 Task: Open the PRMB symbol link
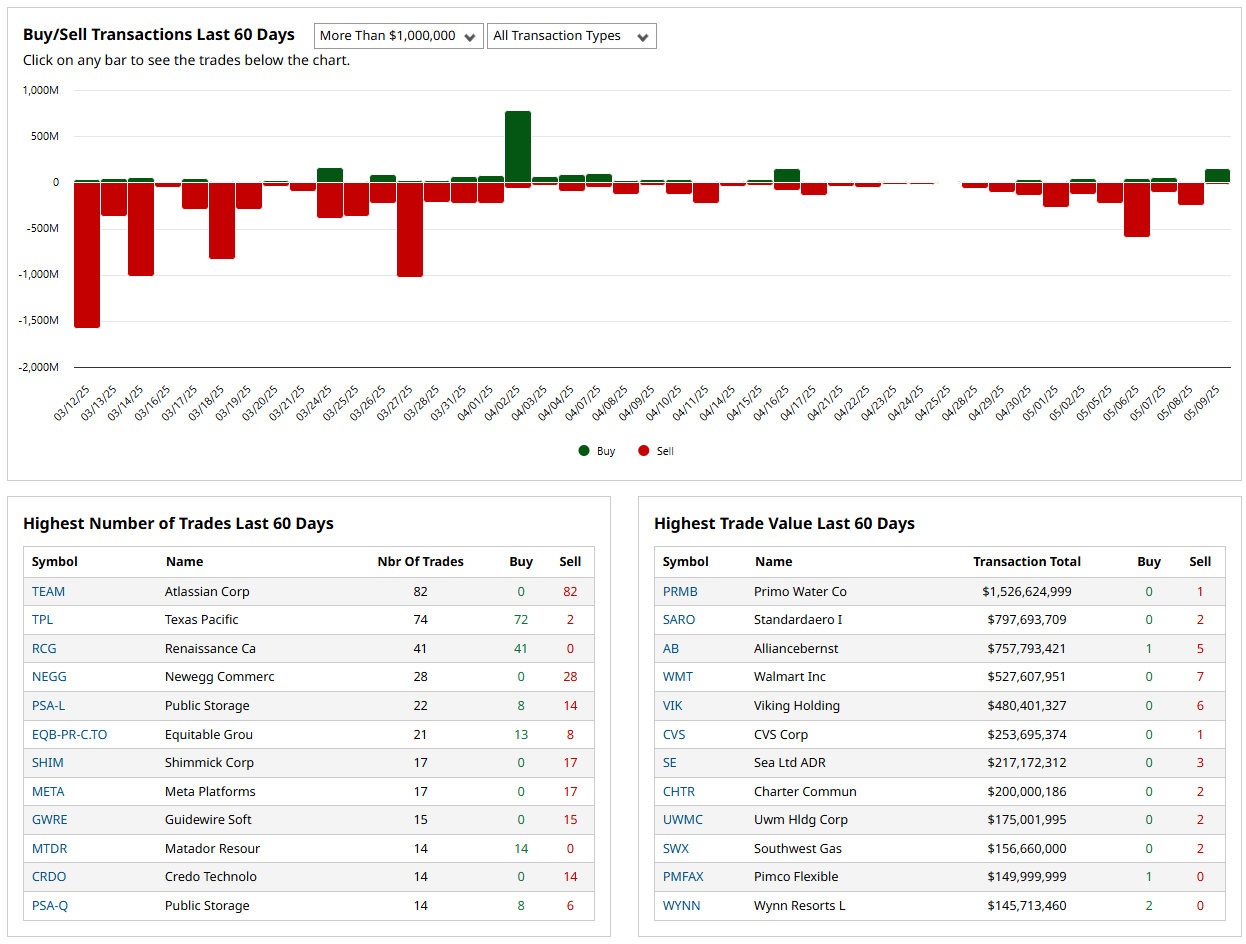coord(680,591)
